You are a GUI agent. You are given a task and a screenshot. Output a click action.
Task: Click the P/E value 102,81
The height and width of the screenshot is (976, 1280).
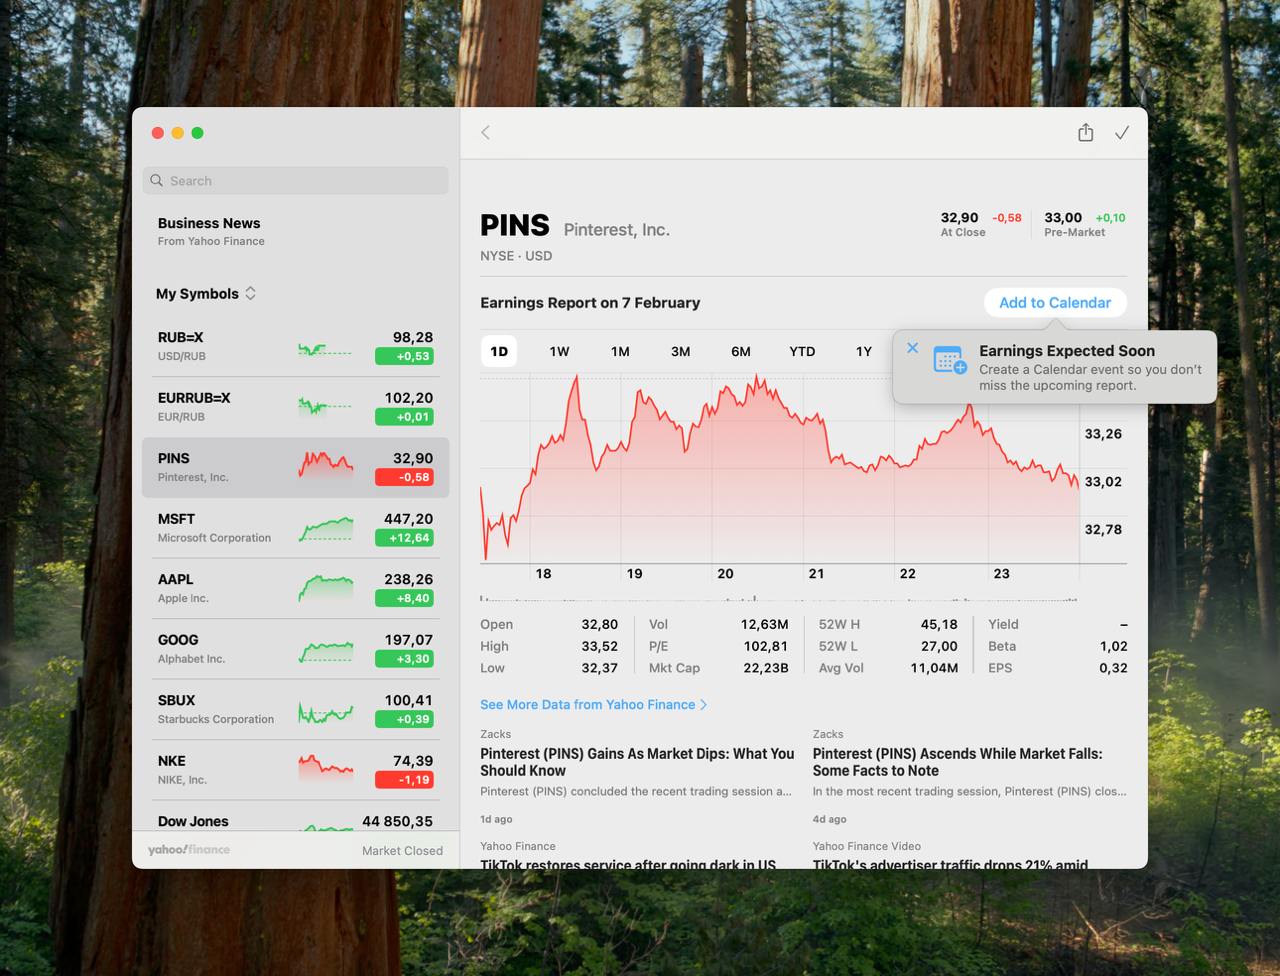pyautogui.click(x=766, y=646)
